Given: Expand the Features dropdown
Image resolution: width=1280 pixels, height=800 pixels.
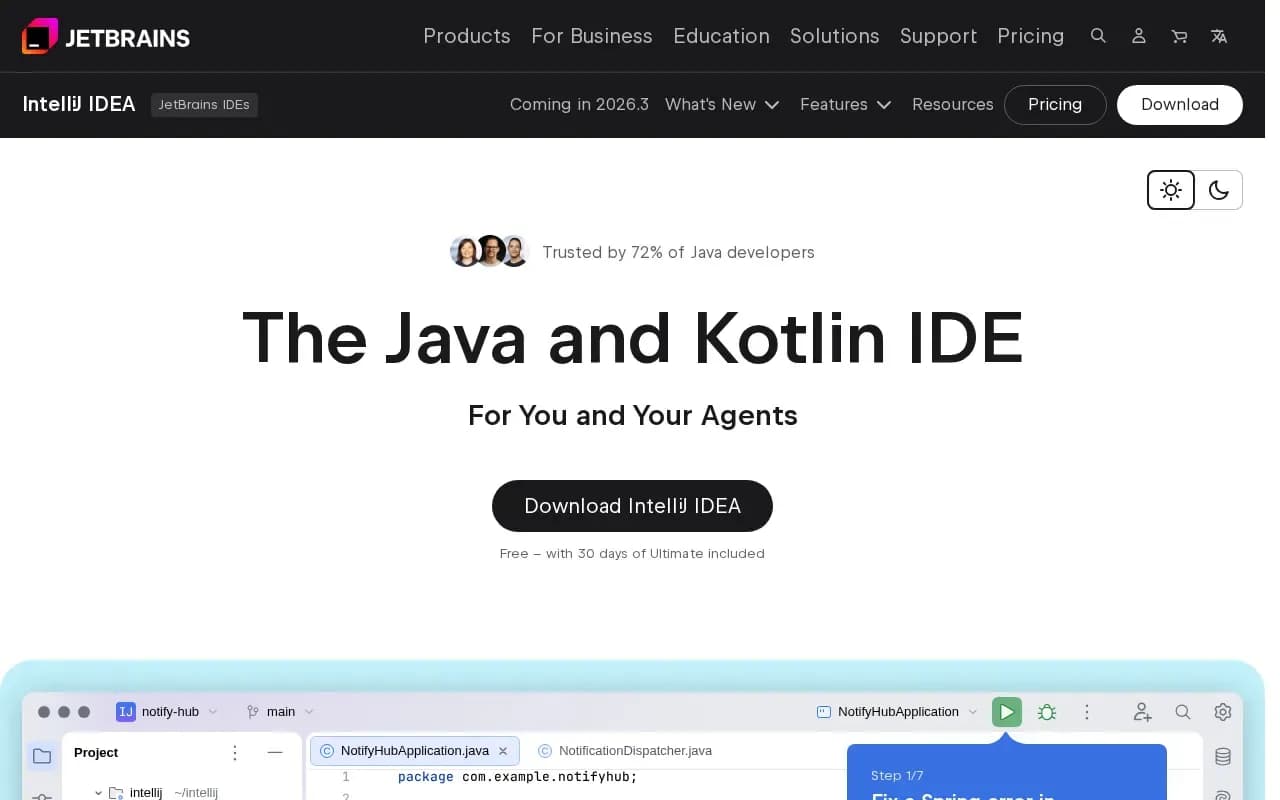Looking at the screenshot, I should (845, 104).
